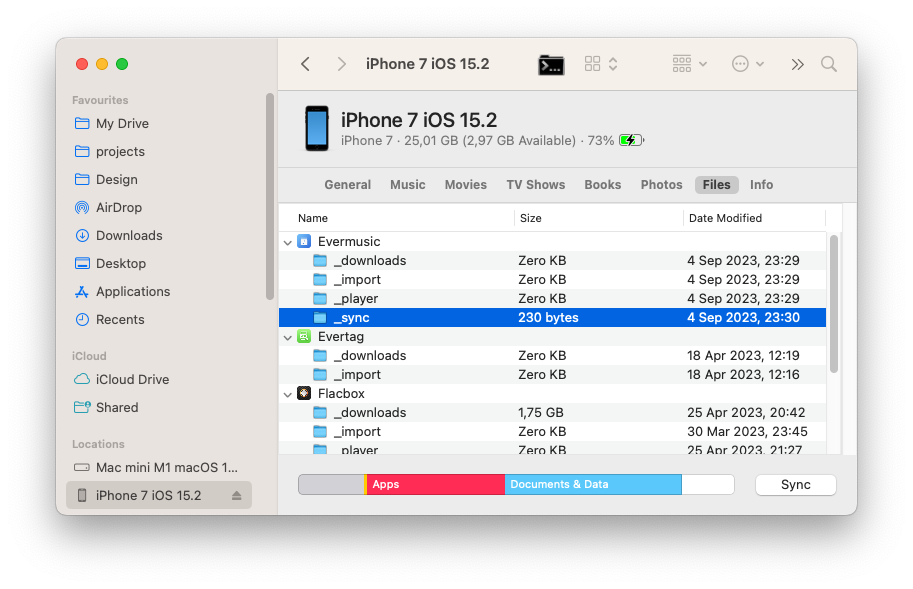Screen dimensions: 913x589
Task: Collapse the Flacbox folder tree
Action: (x=287, y=393)
